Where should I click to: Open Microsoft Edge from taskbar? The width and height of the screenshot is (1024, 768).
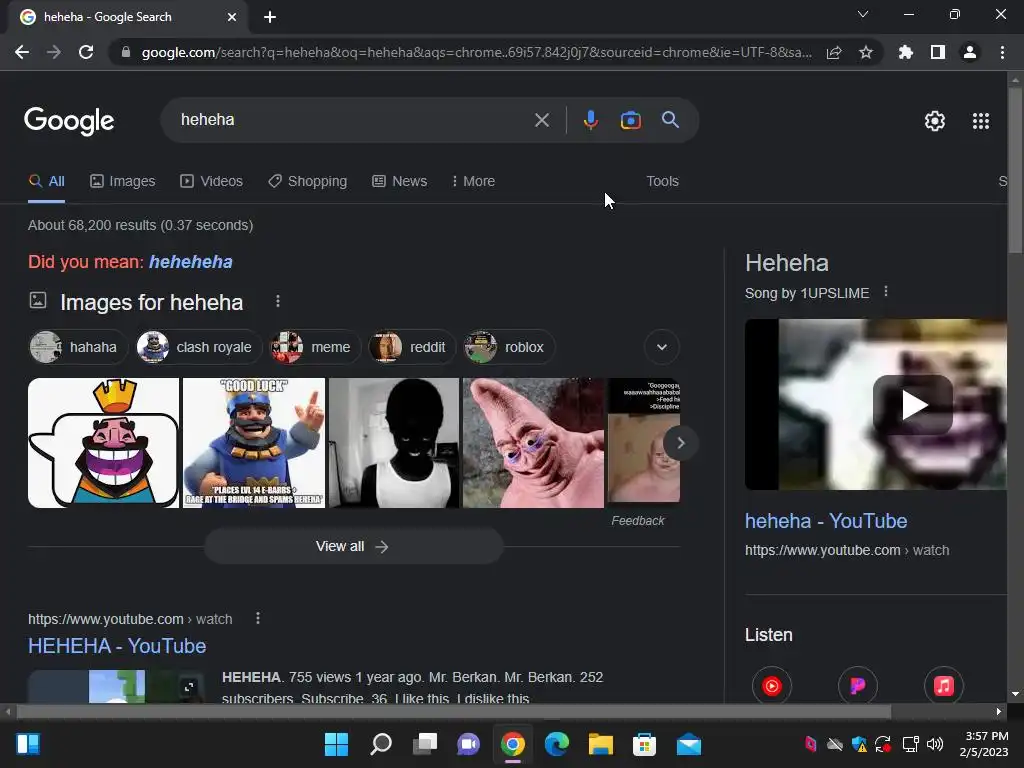(556, 744)
